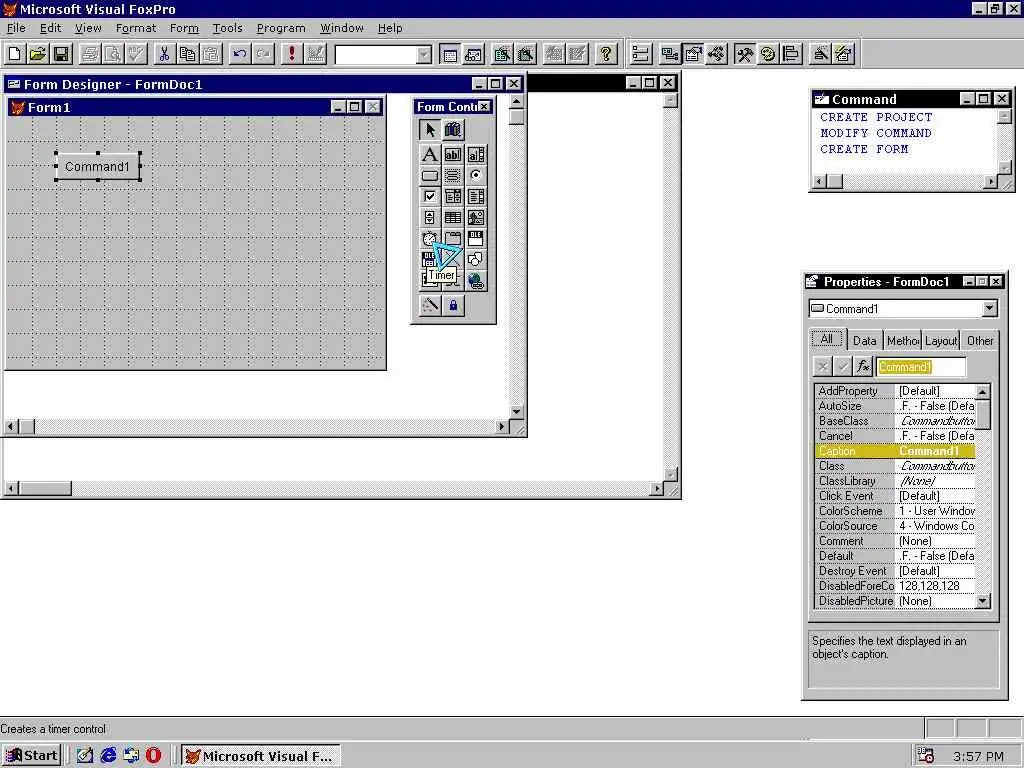1024x768 pixels.
Task: Click the Color Palette toolbar icon
Action: click(768, 54)
